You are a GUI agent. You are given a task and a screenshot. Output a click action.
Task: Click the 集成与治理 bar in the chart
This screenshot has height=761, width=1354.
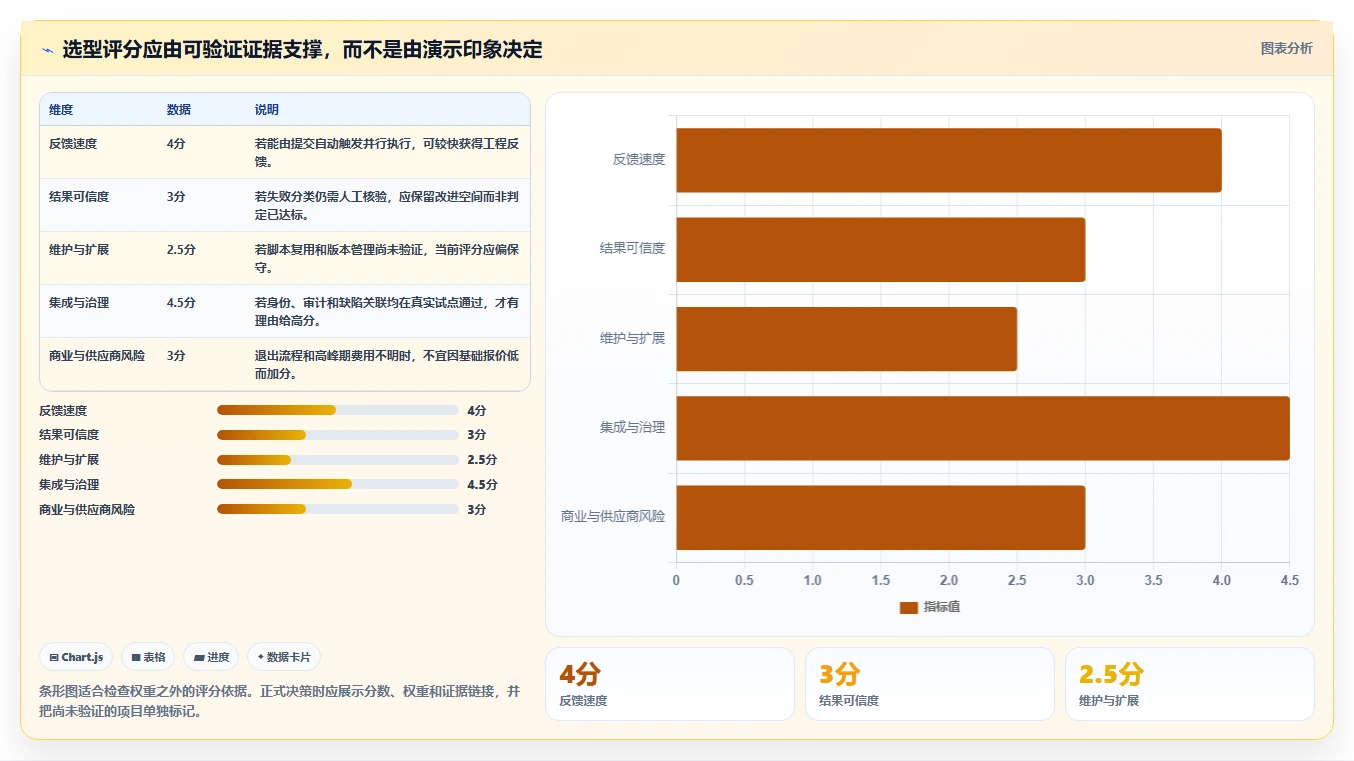[x=983, y=428]
